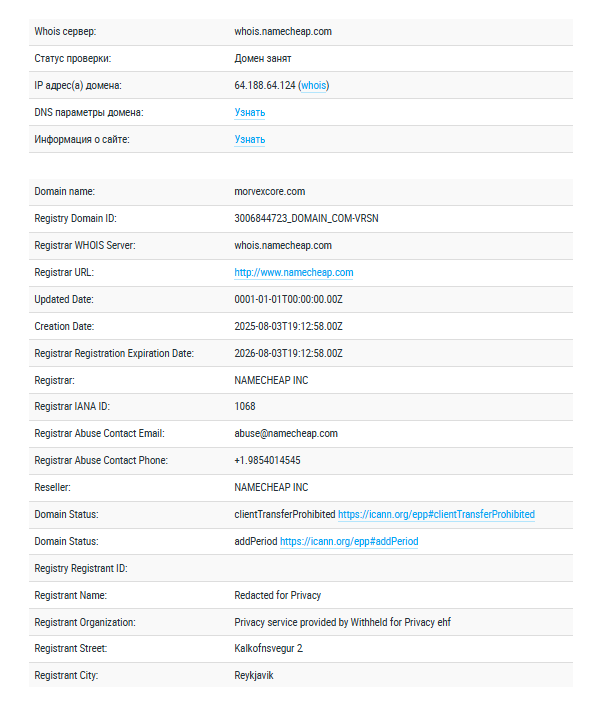Open the icann.org clientTransferProhibited link
Screen dimensions: 590x703
436,514
